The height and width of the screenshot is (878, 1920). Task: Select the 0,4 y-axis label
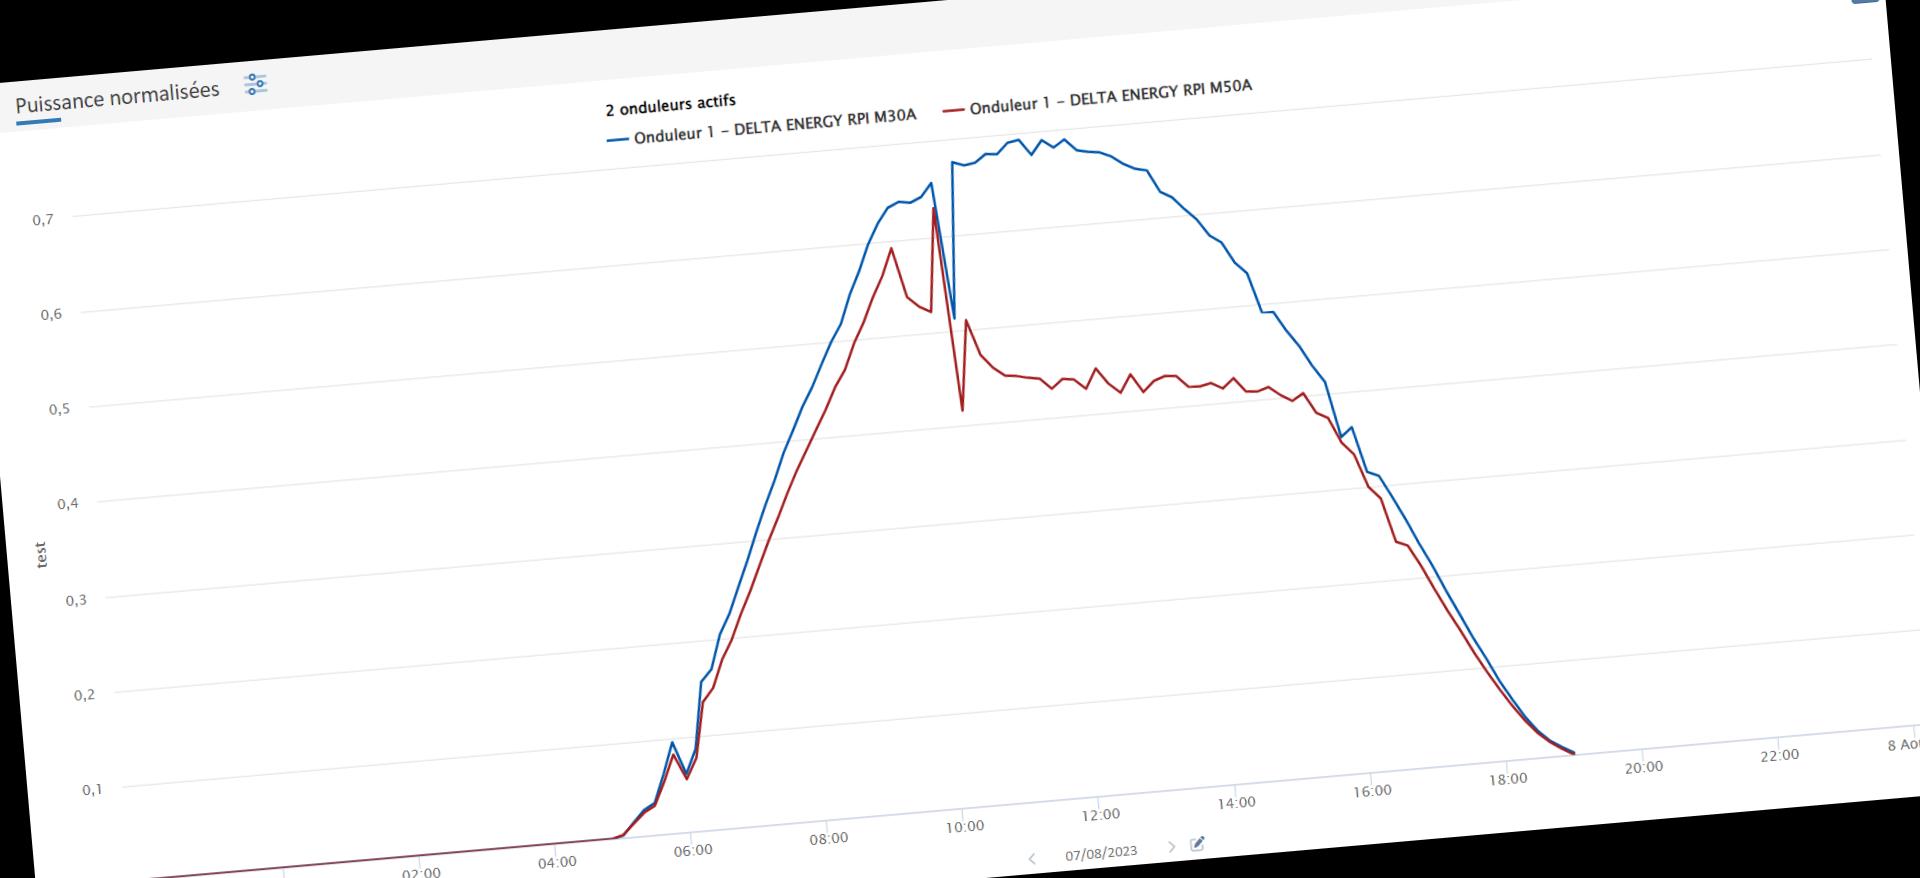68,504
